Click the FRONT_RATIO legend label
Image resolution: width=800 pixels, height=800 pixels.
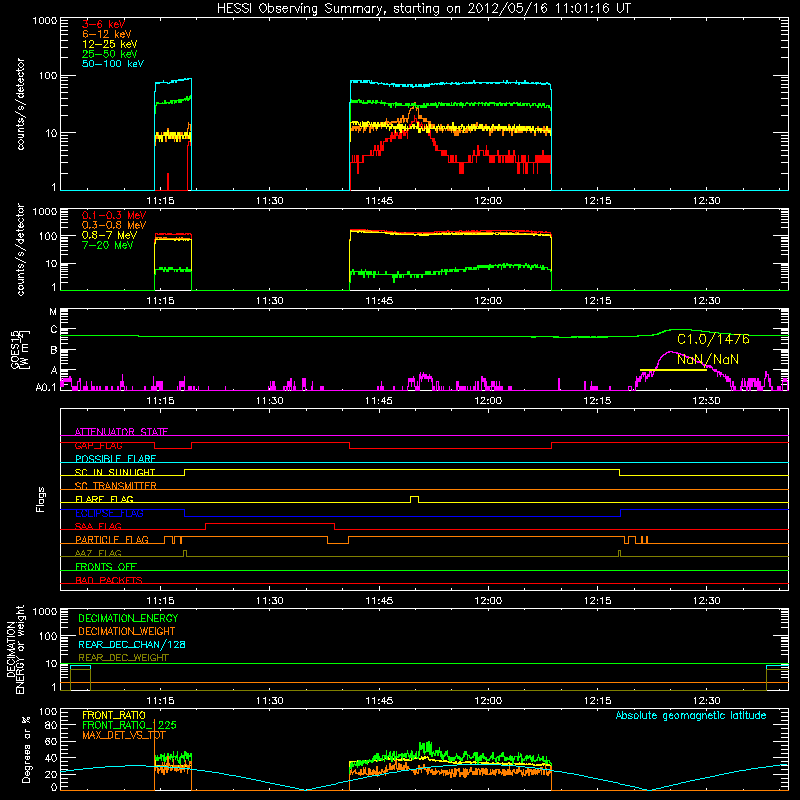point(114,715)
